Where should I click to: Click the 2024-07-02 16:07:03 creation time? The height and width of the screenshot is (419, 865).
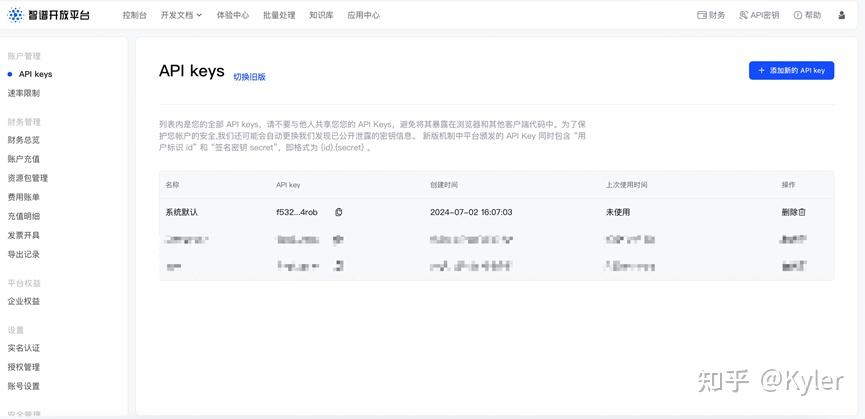[x=471, y=212]
